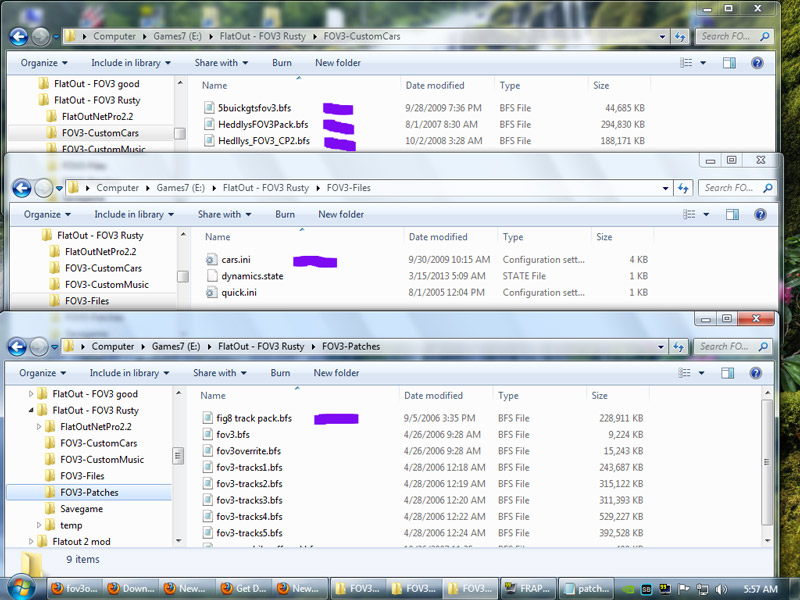Change view icon in FOV3-CustomCars window
800x600 pixels.
tap(686, 63)
